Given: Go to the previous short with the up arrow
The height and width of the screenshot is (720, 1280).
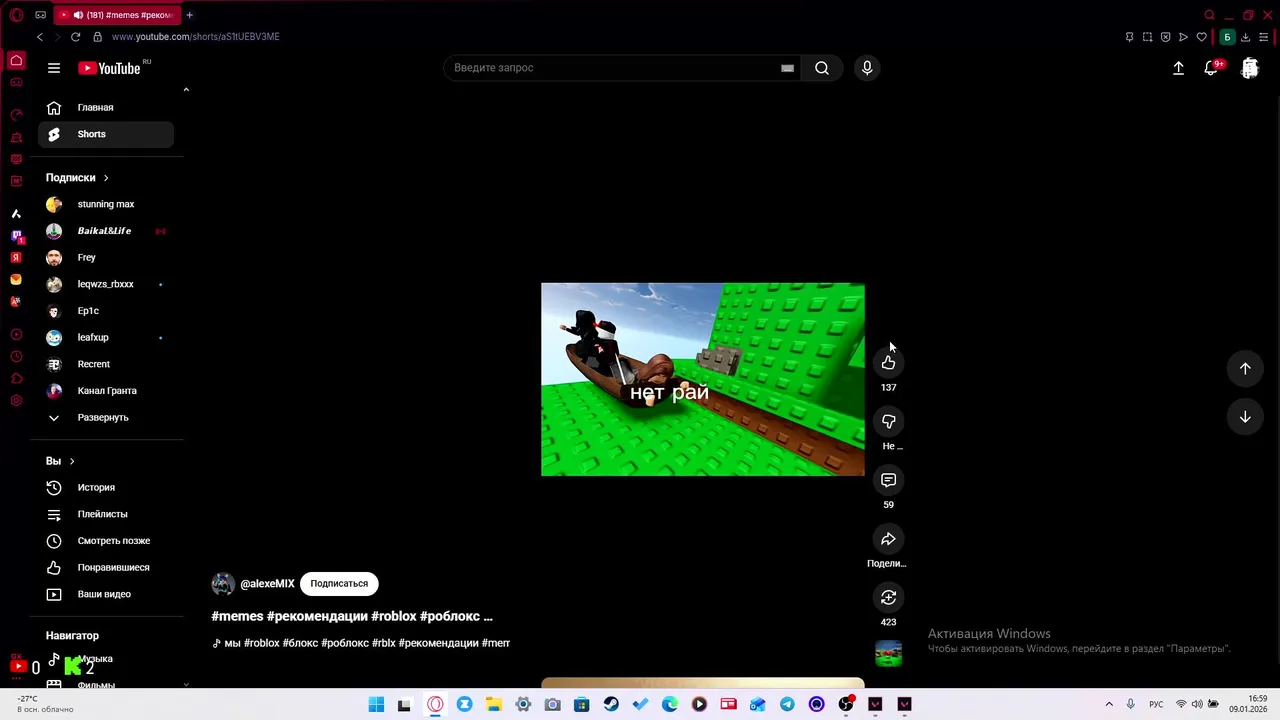Looking at the screenshot, I should click(x=1245, y=368).
